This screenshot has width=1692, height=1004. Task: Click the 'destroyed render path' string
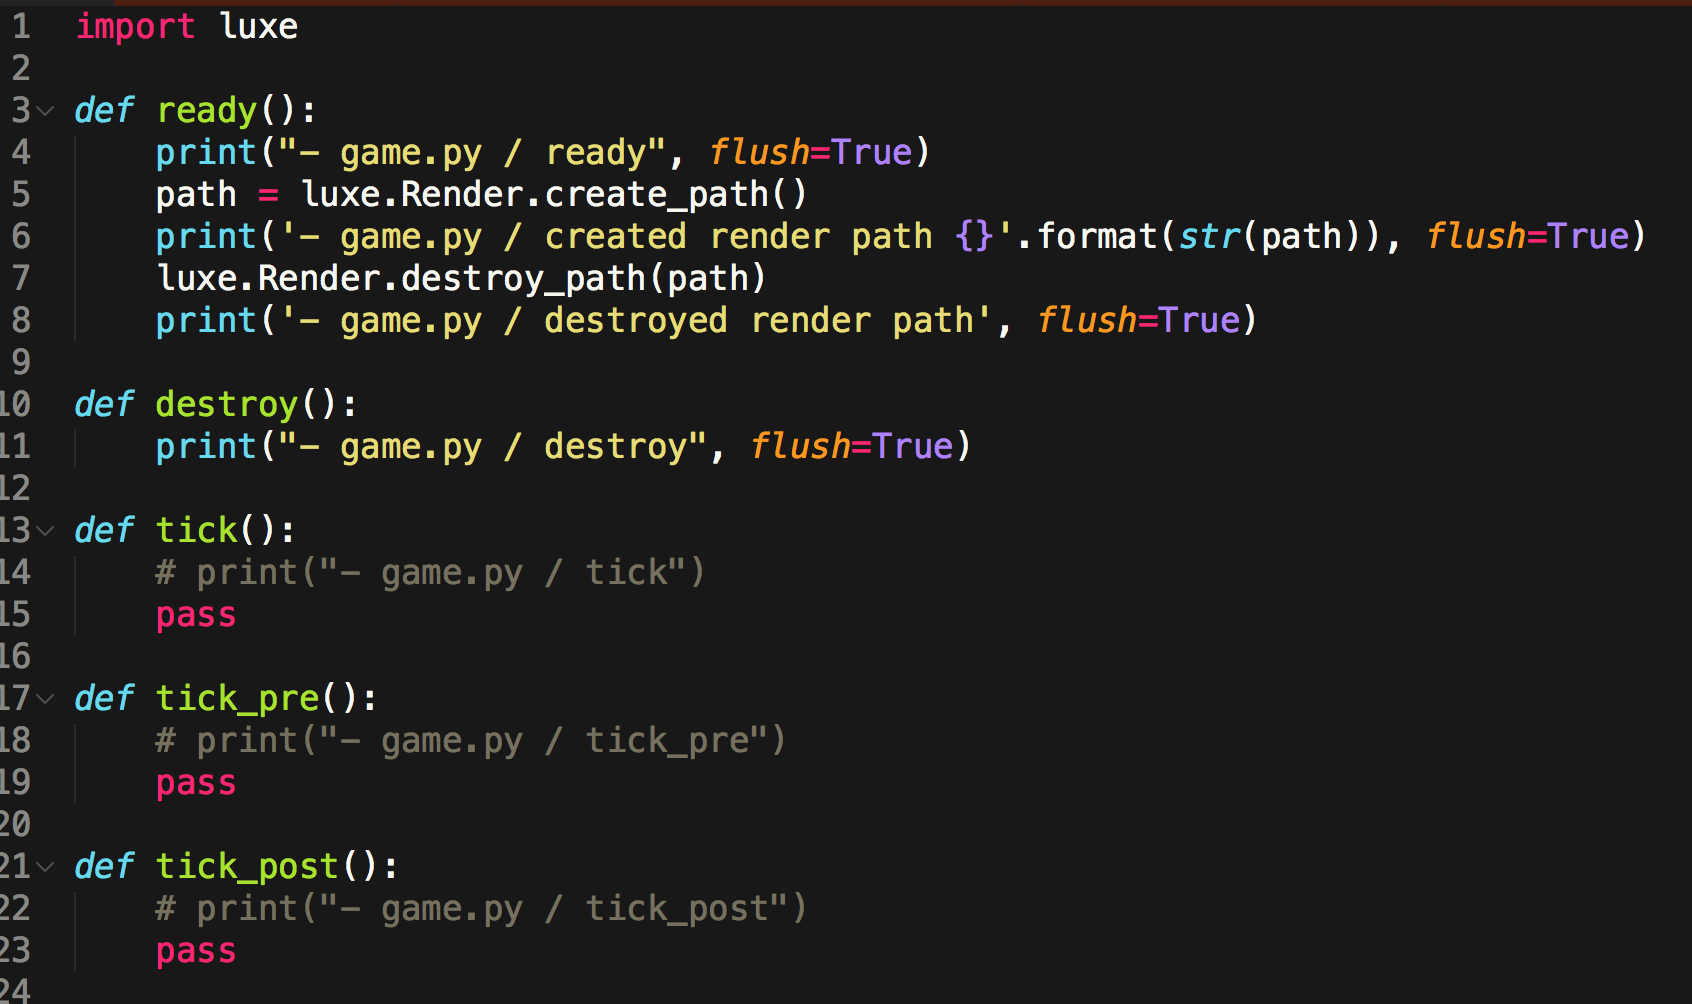(x=636, y=321)
